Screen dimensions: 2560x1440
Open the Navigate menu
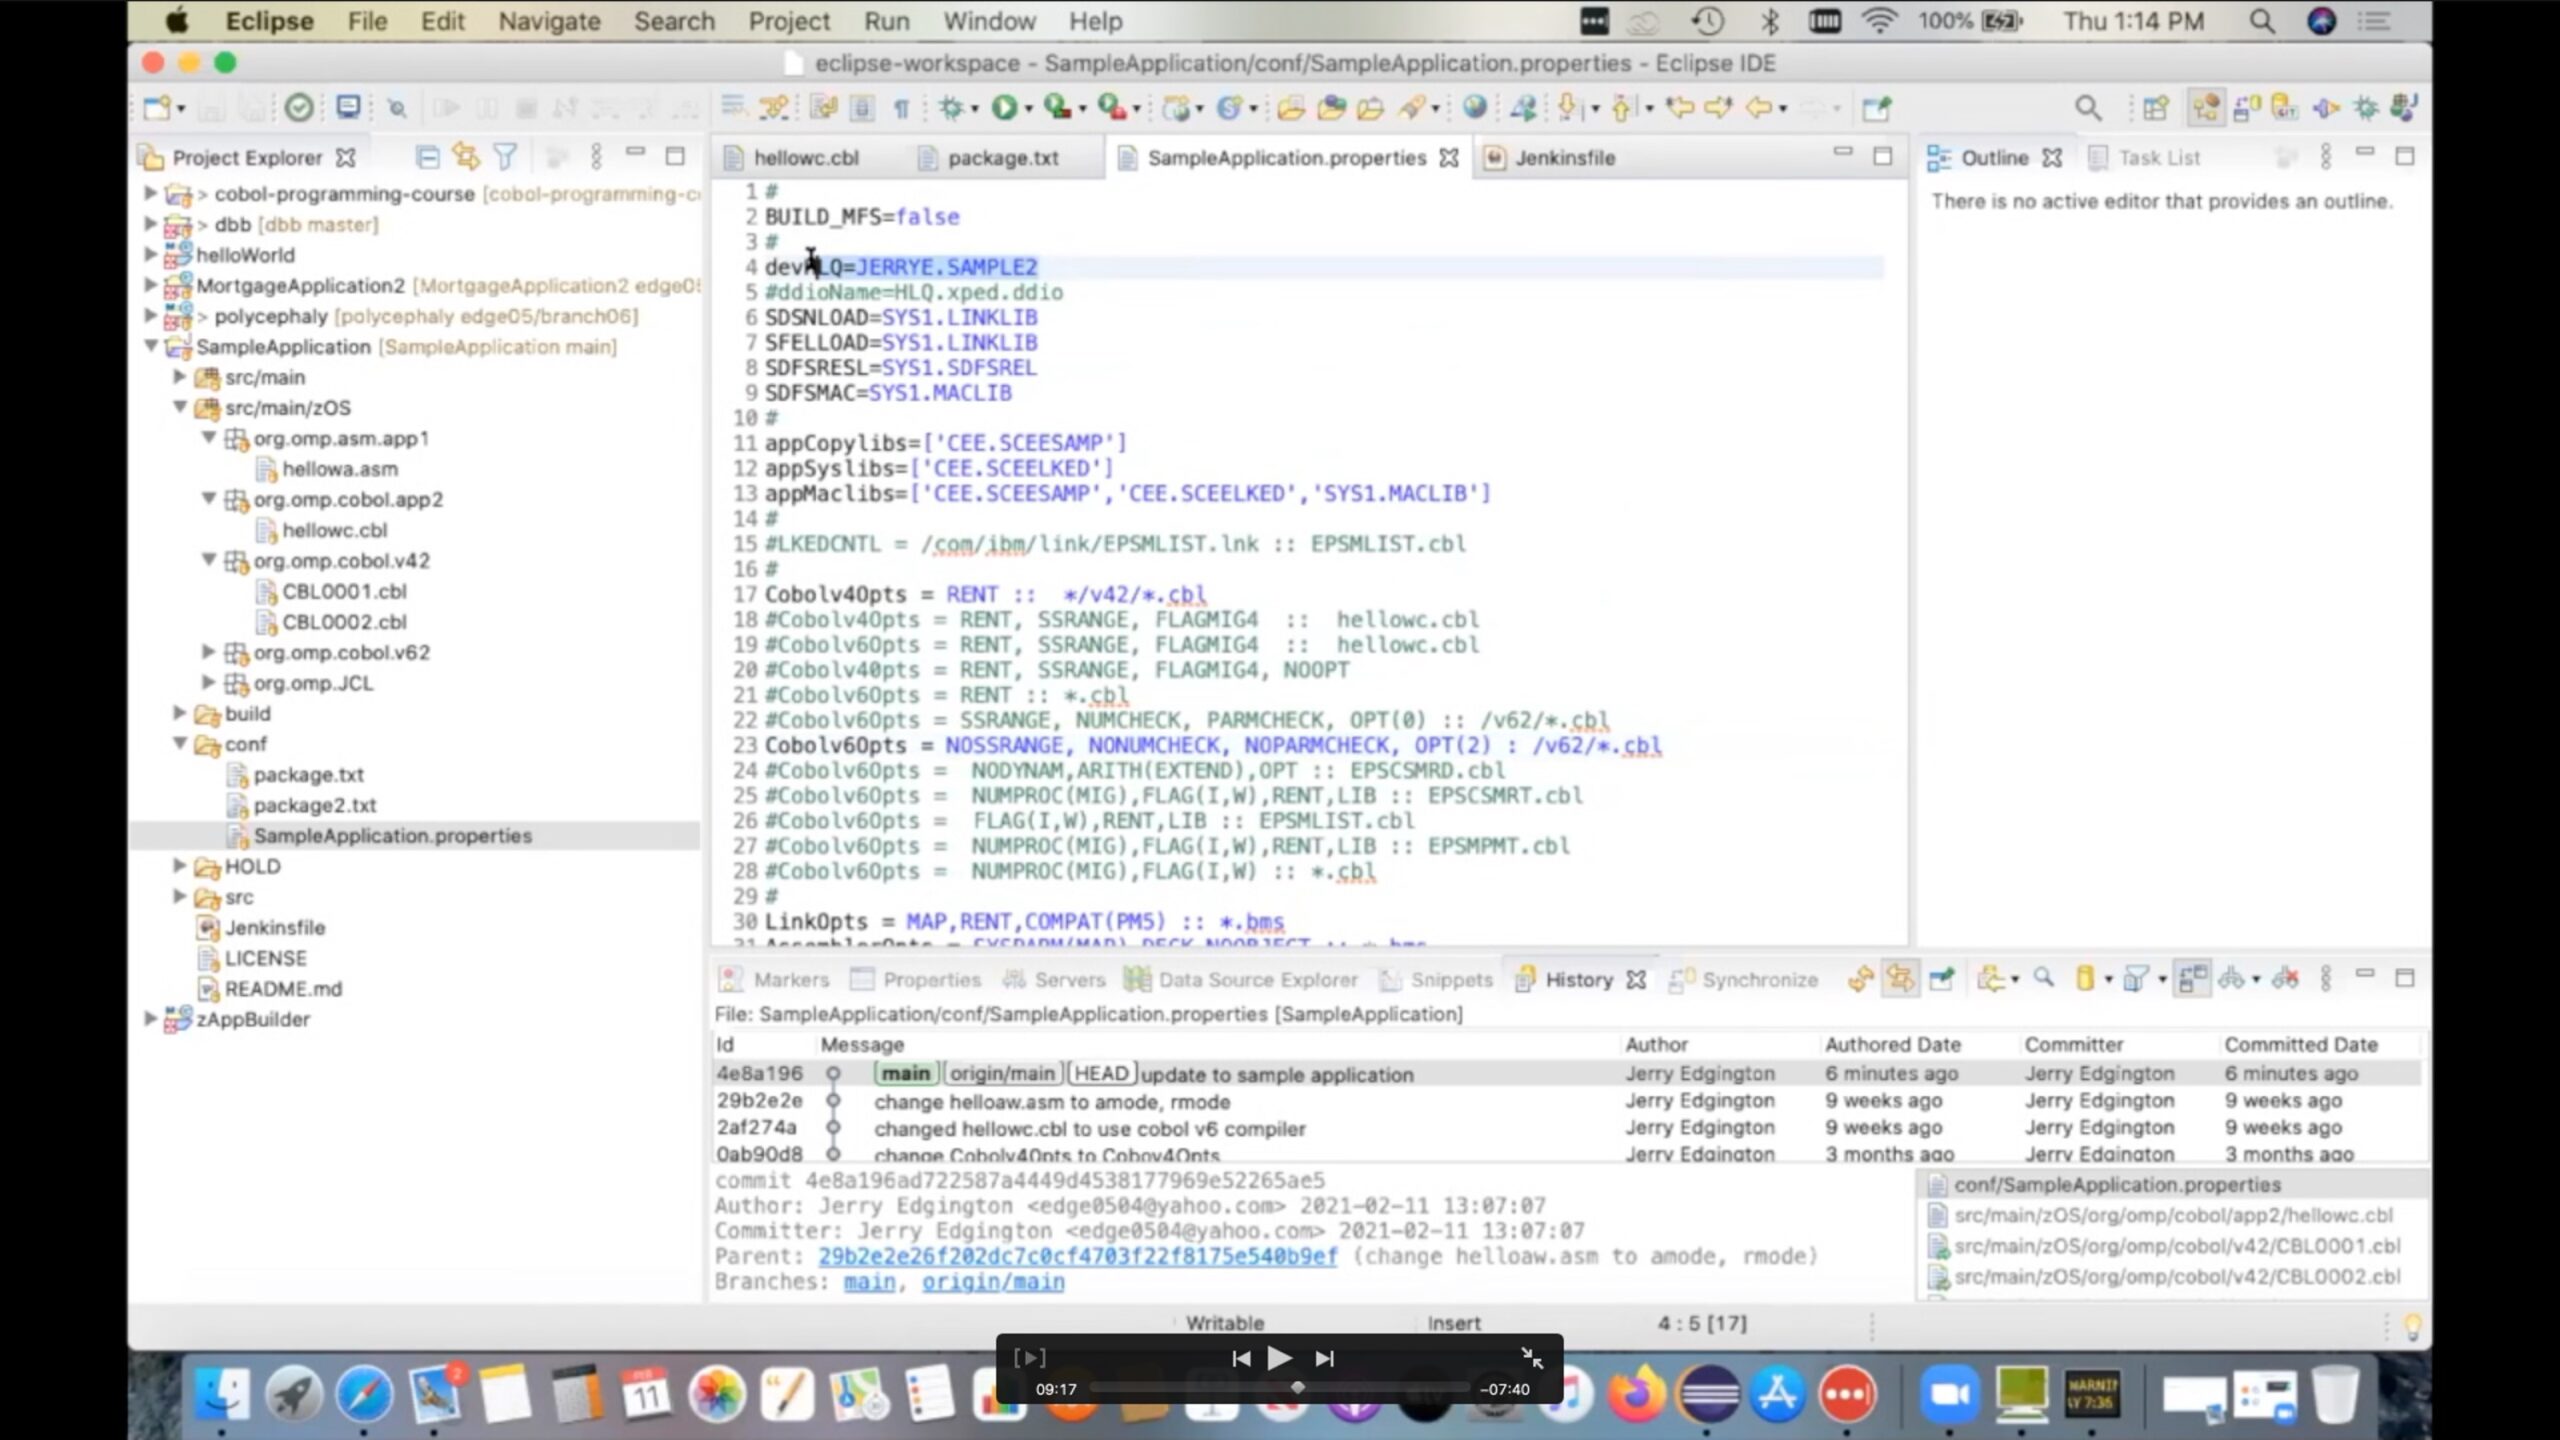(549, 21)
